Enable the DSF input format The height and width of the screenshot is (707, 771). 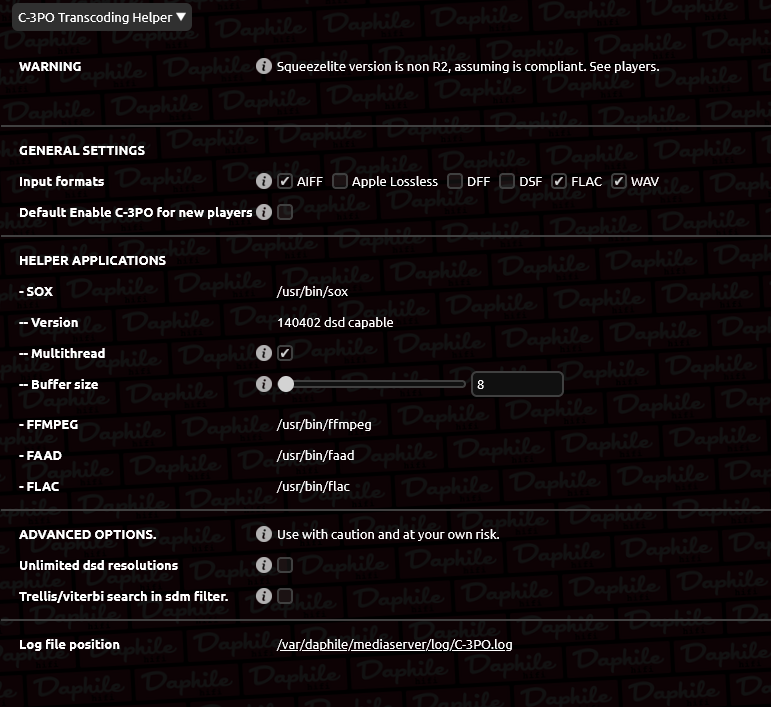(x=506, y=181)
